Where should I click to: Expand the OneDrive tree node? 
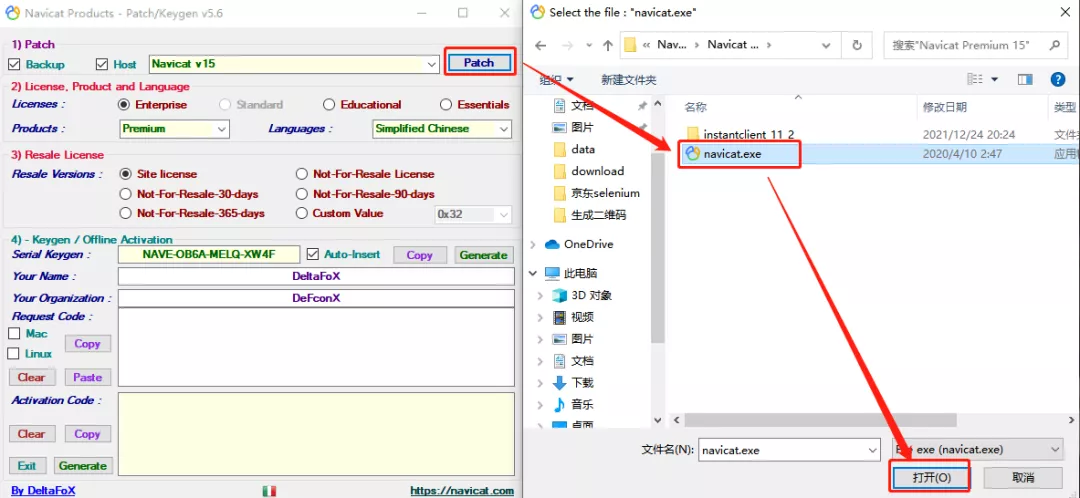(534, 245)
